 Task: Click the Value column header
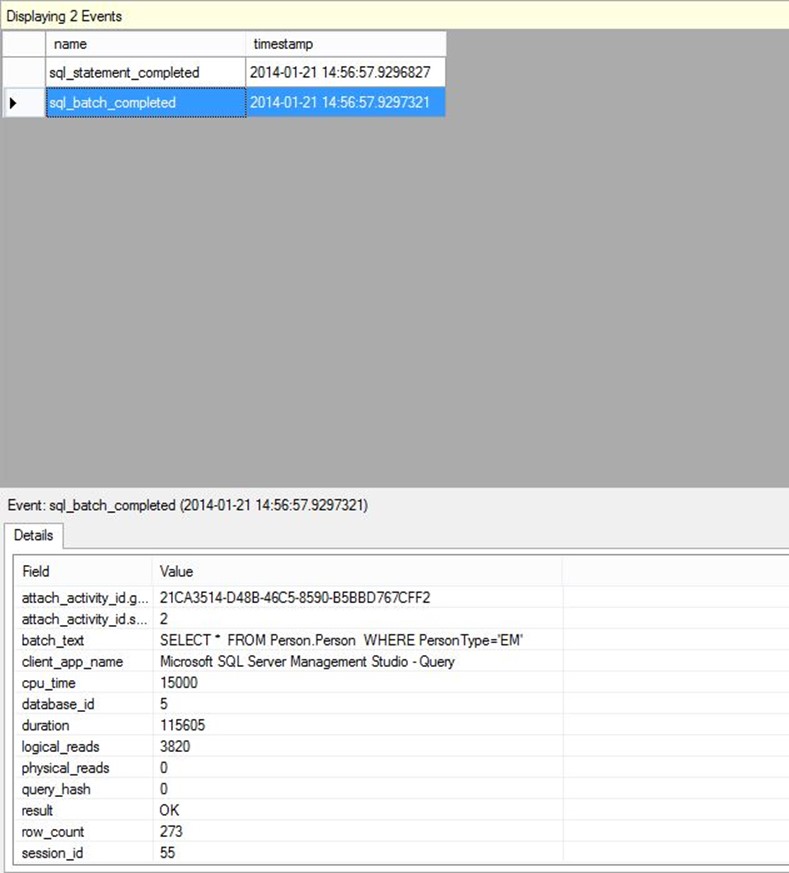(357, 571)
